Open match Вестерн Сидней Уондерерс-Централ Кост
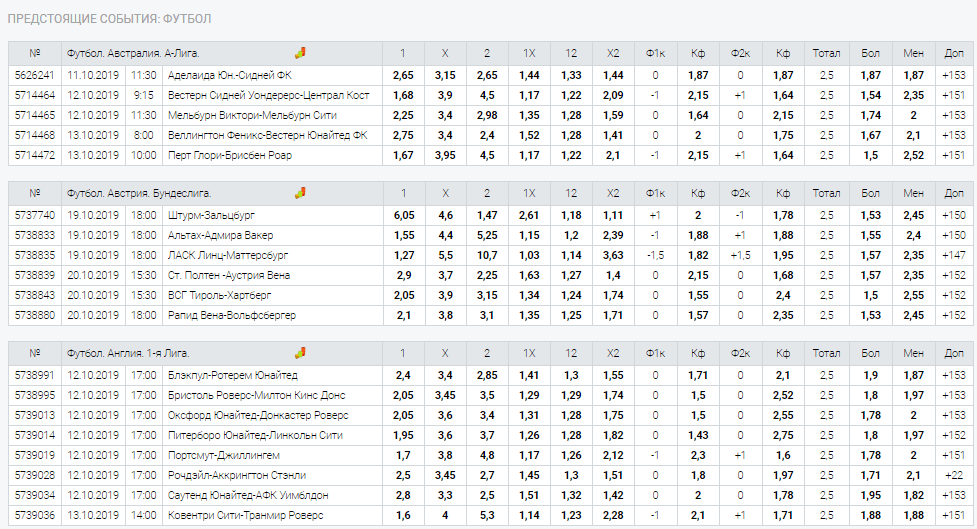This screenshot has width=977, height=529. (269, 95)
